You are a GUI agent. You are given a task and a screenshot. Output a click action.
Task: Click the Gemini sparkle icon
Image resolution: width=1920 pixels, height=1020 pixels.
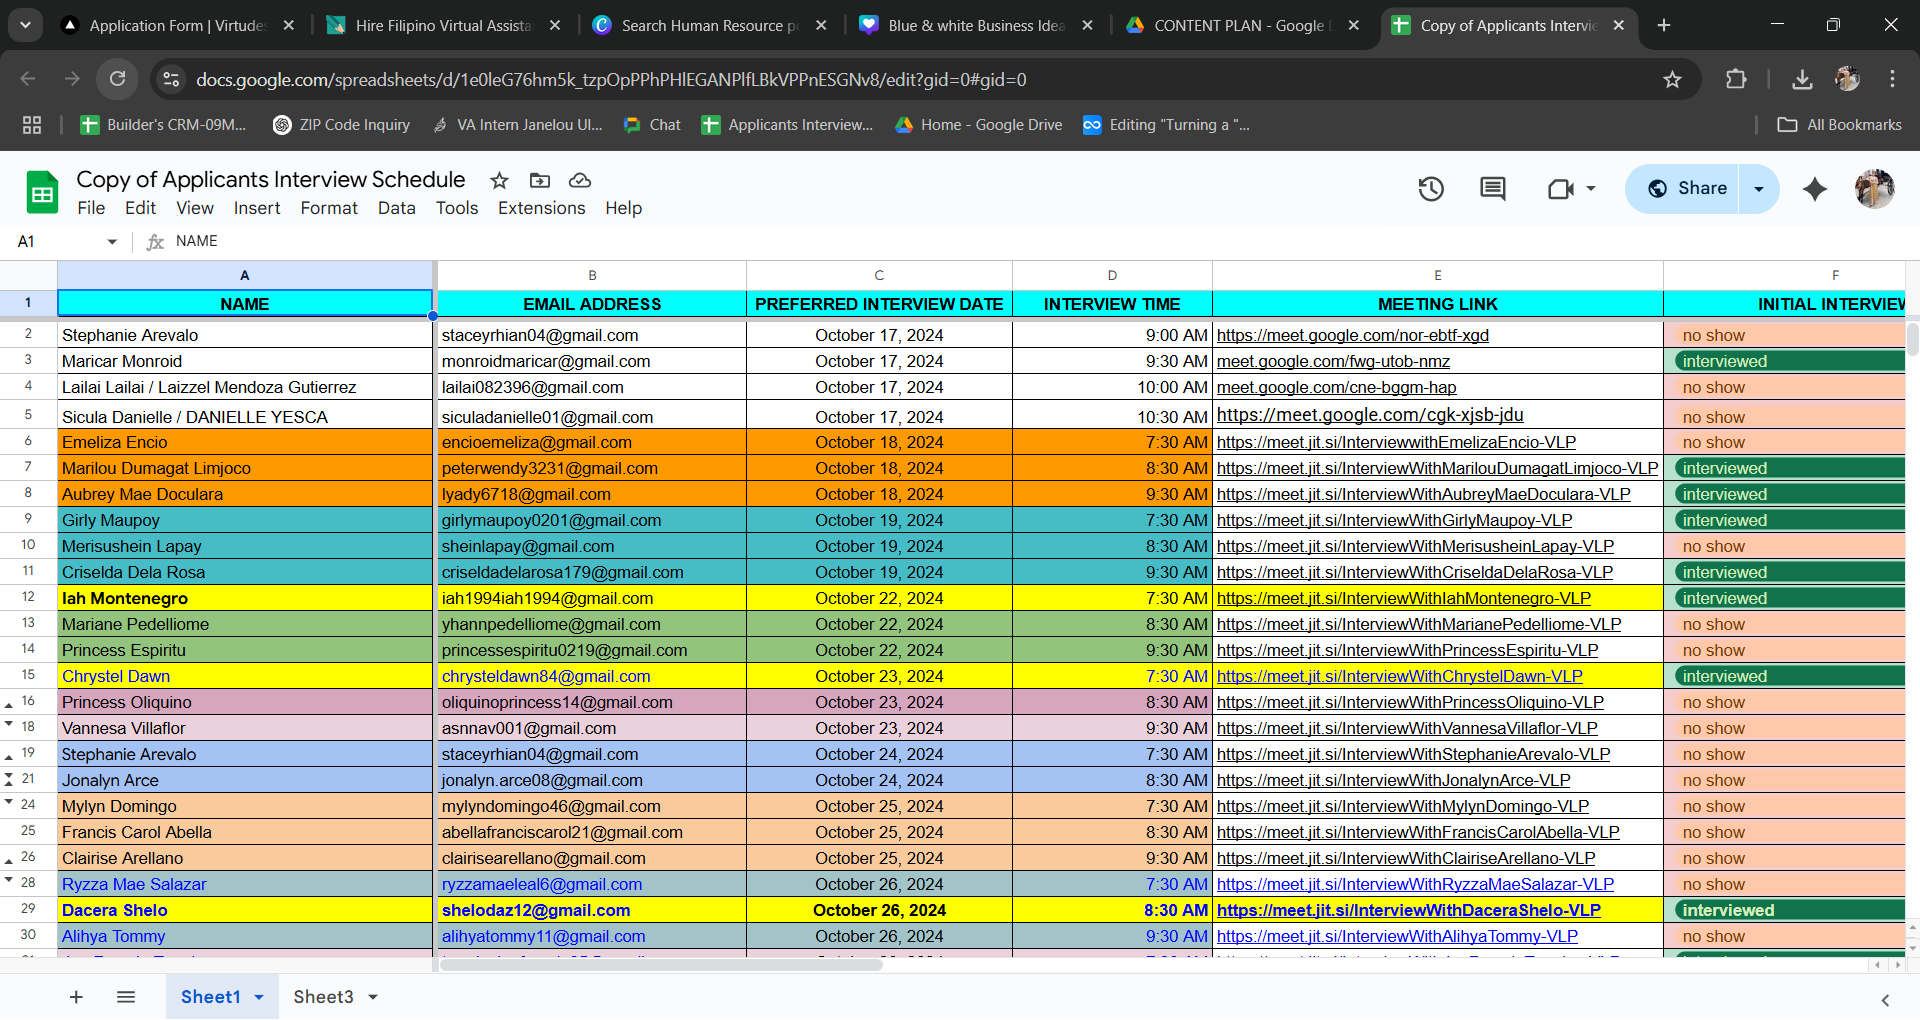point(1814,188)
